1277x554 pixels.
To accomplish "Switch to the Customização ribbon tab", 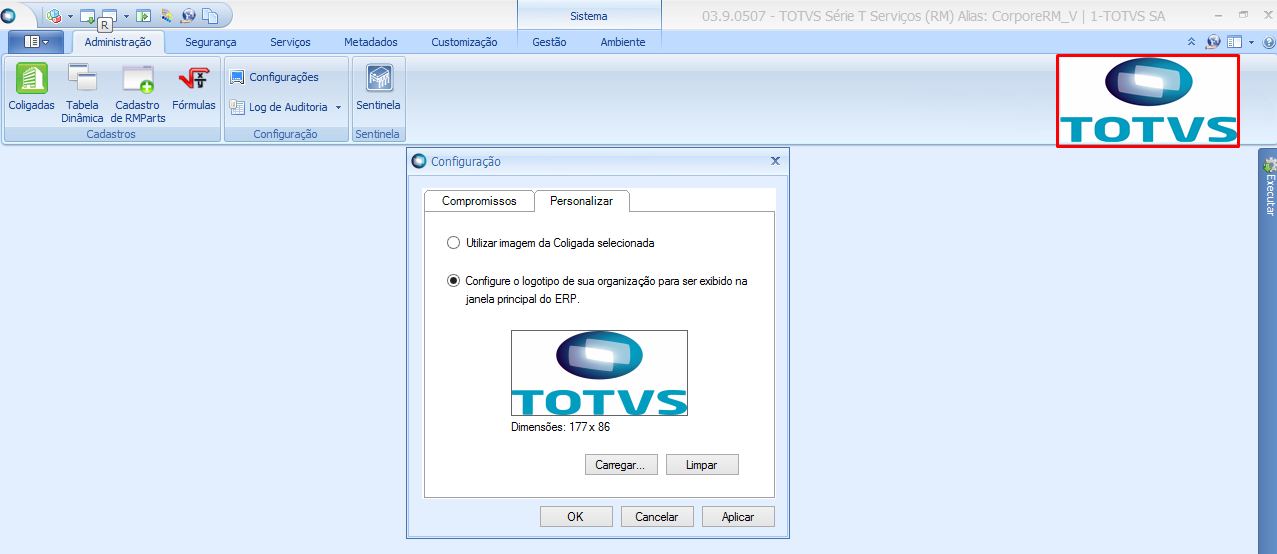I will [464, 42].
